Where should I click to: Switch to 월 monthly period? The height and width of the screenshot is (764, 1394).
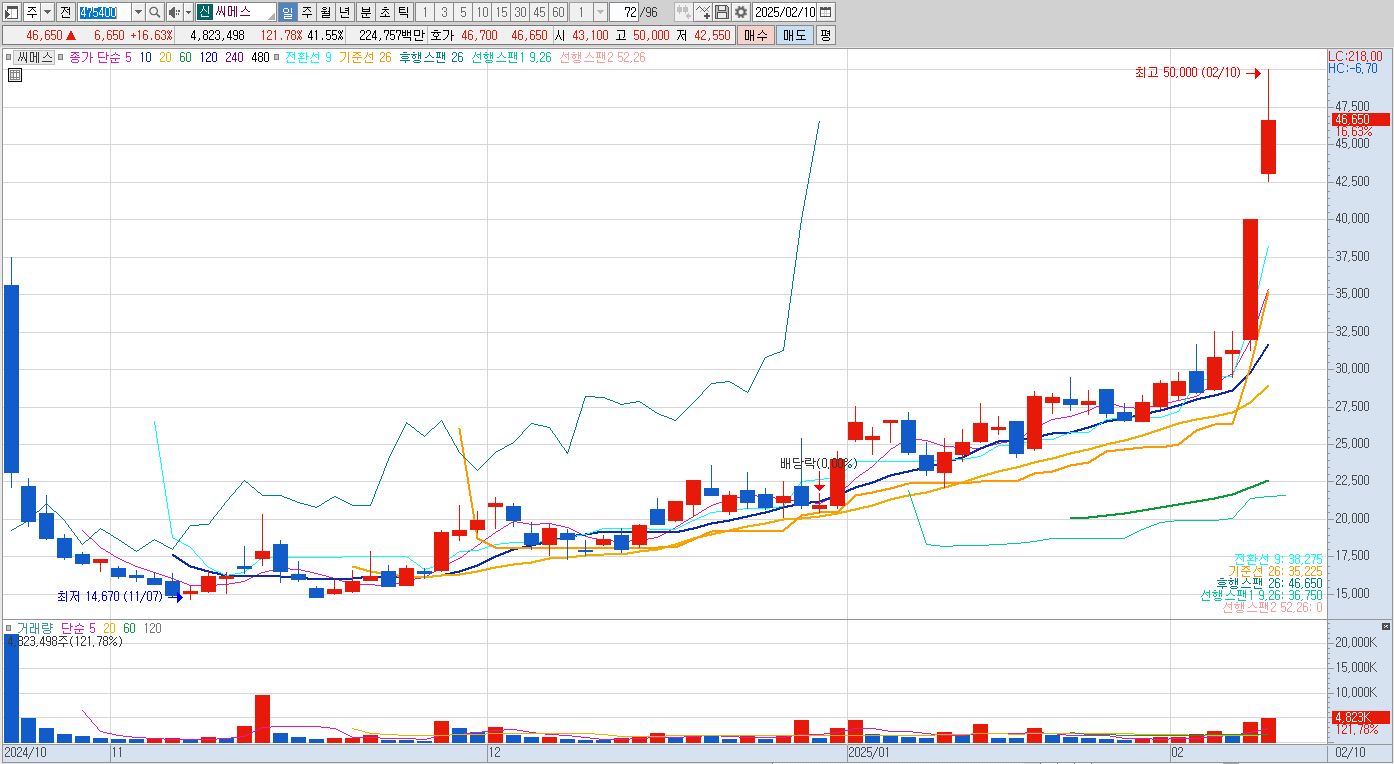[x=325, y=12]
